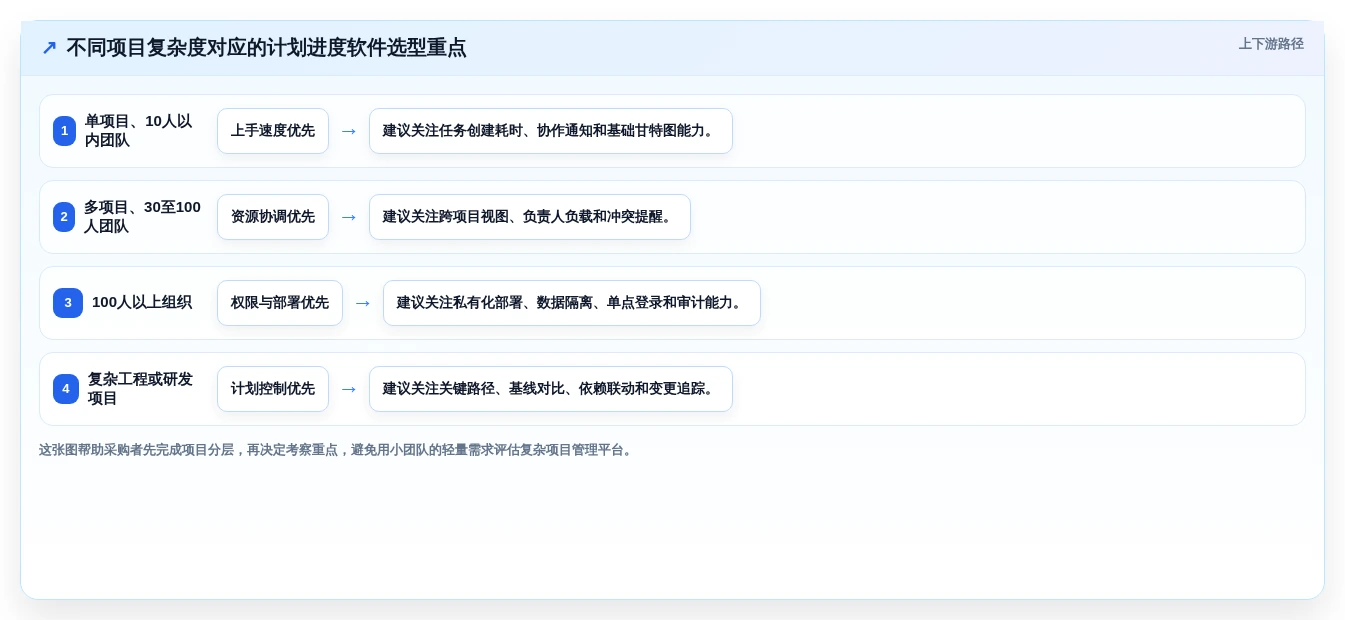
Task: Click the 计划控制优先 box
Action: point(273,389)
